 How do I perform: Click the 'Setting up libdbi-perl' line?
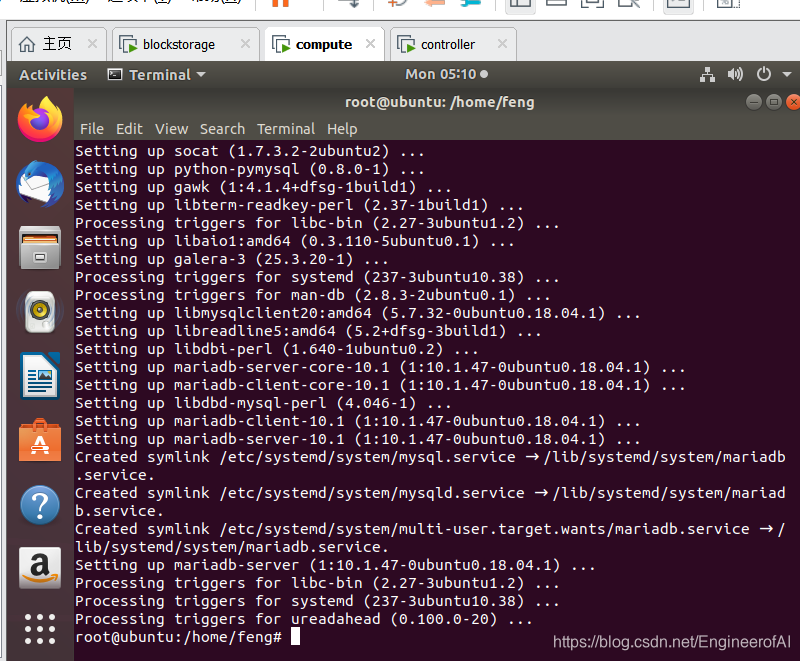(x=277, y=349)
